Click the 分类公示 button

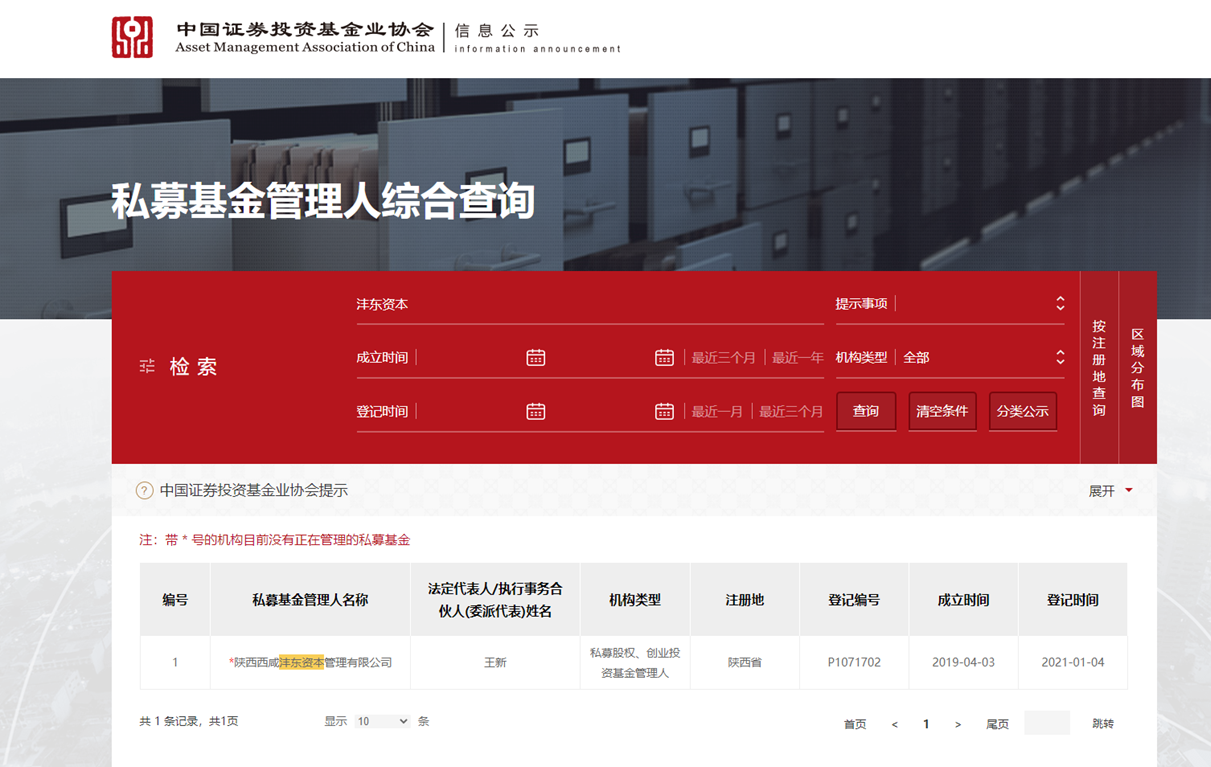1022,412
